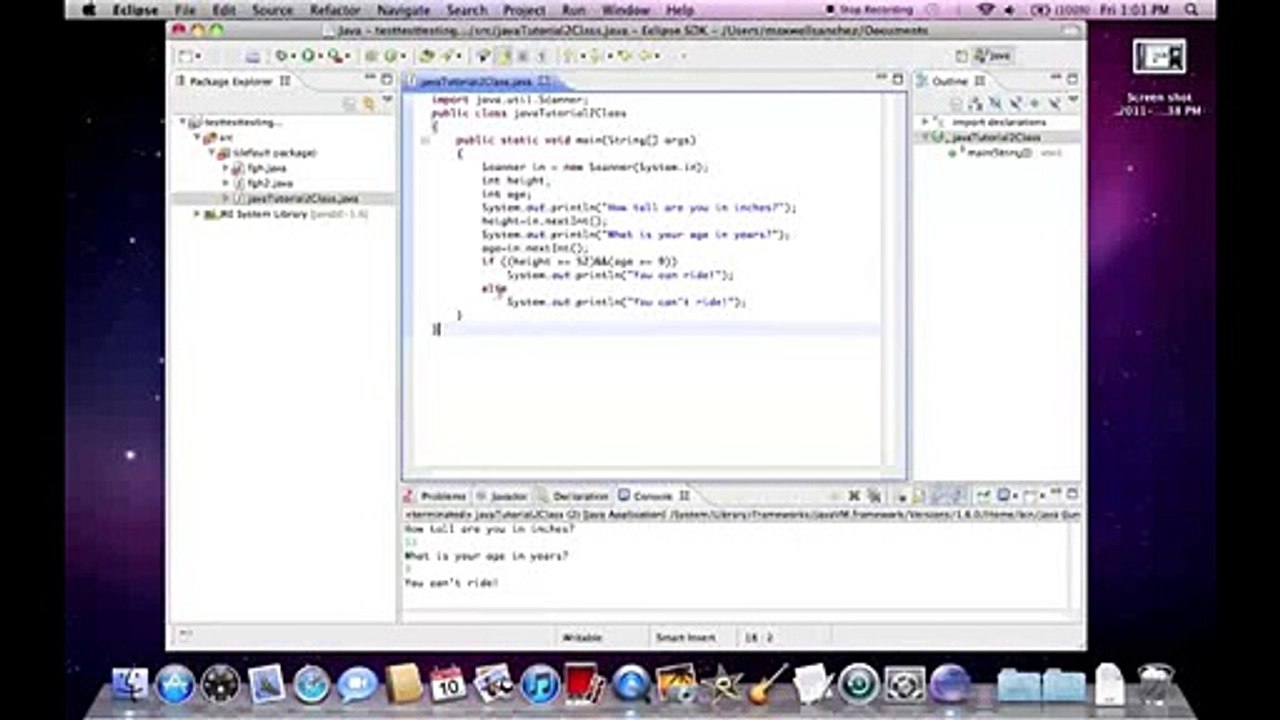1280x720 pixels.
Task: Click the New Java class toolbar icon
Action: (x=390, y=56)
